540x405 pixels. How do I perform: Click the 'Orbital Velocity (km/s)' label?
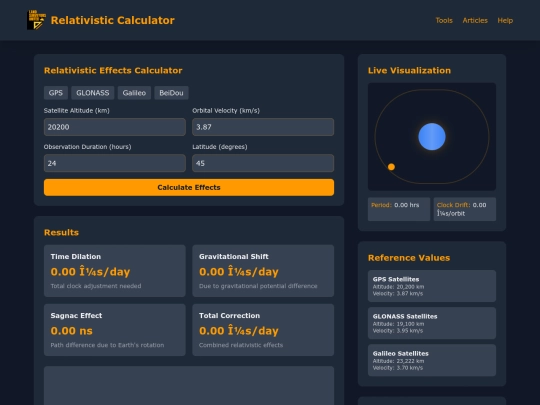[x=226, y=111]
